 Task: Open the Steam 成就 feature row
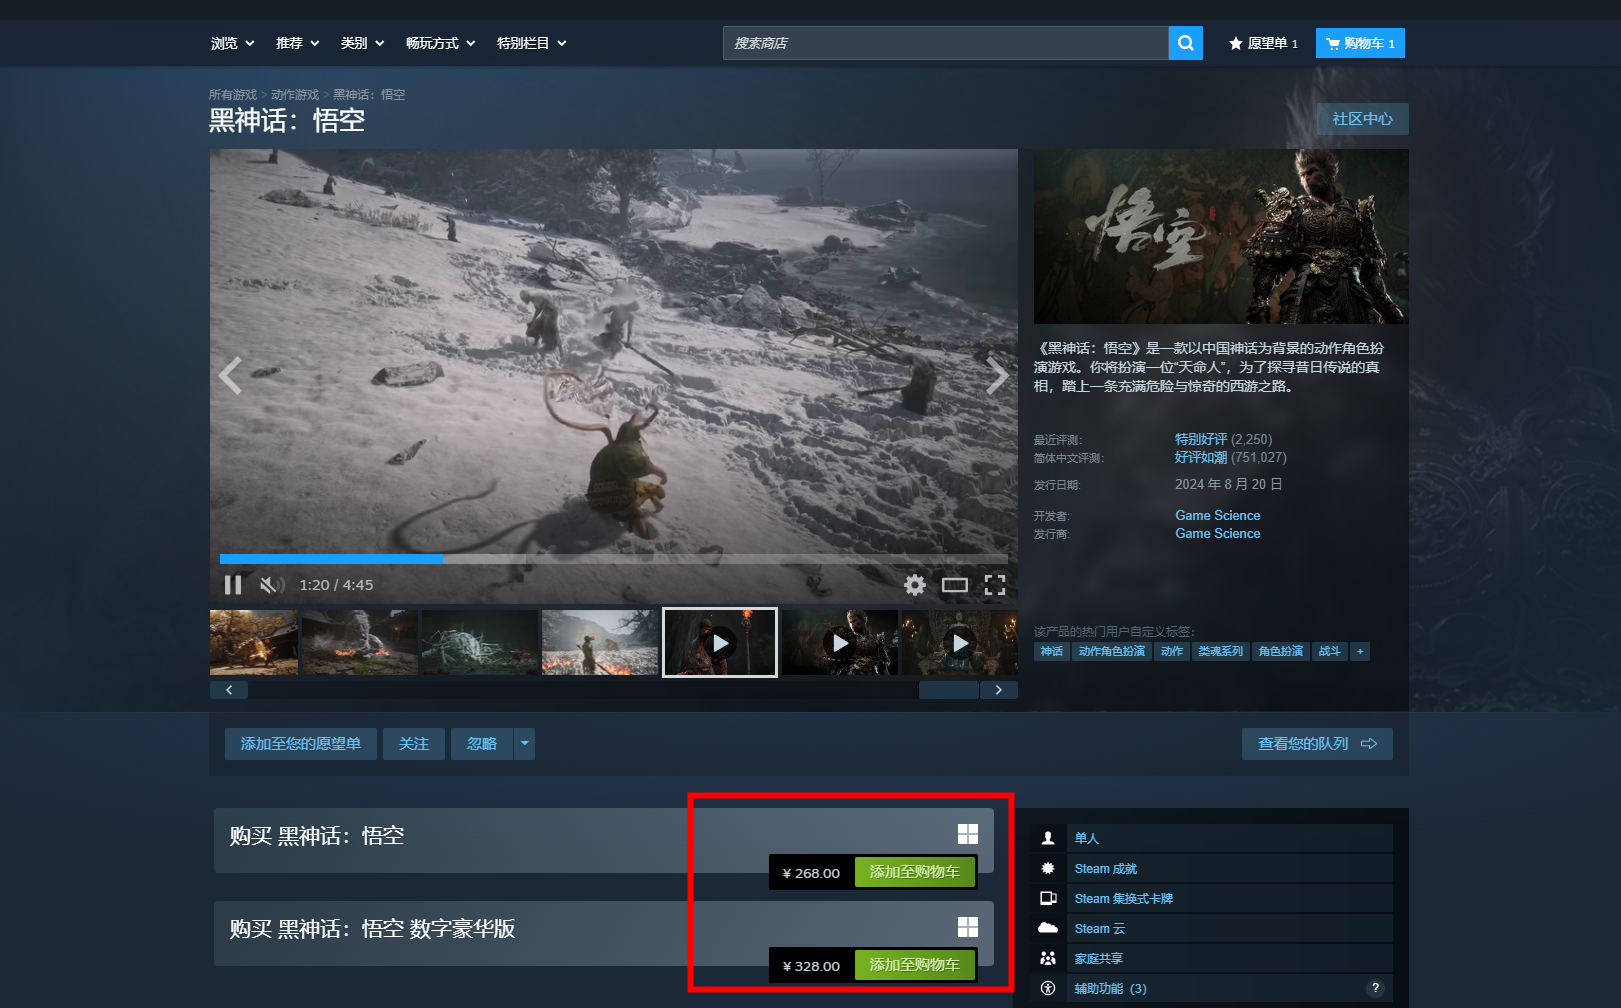(1211, 868)
